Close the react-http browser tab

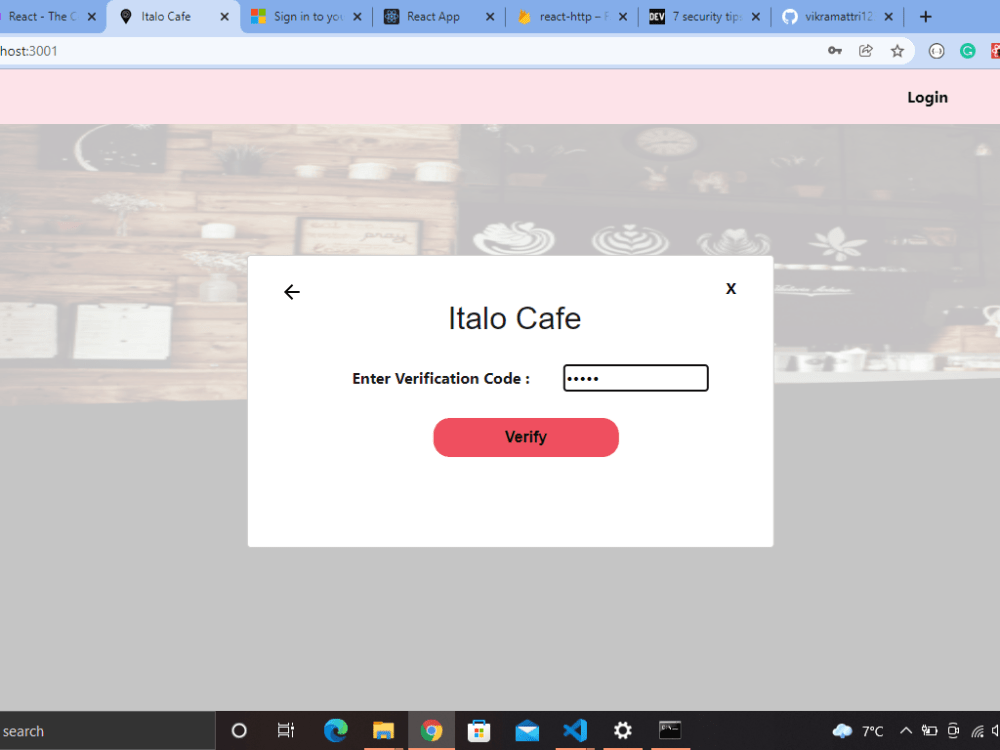coord(623,17)
